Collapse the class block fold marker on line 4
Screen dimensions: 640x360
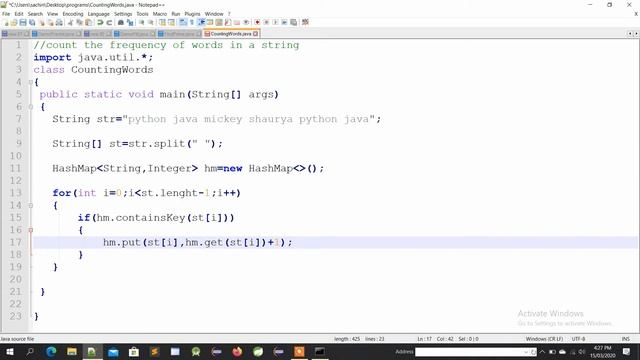coord(31,82)
